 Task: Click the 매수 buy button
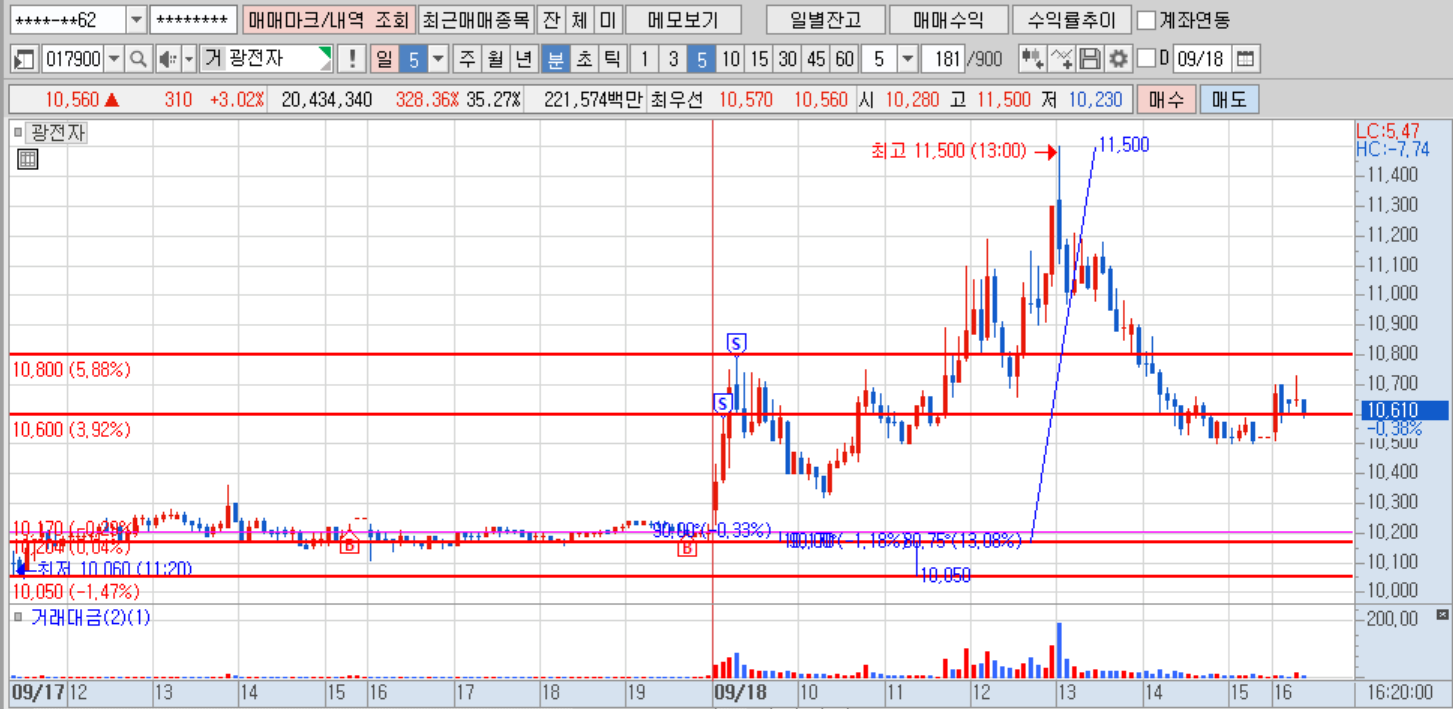1166,100
